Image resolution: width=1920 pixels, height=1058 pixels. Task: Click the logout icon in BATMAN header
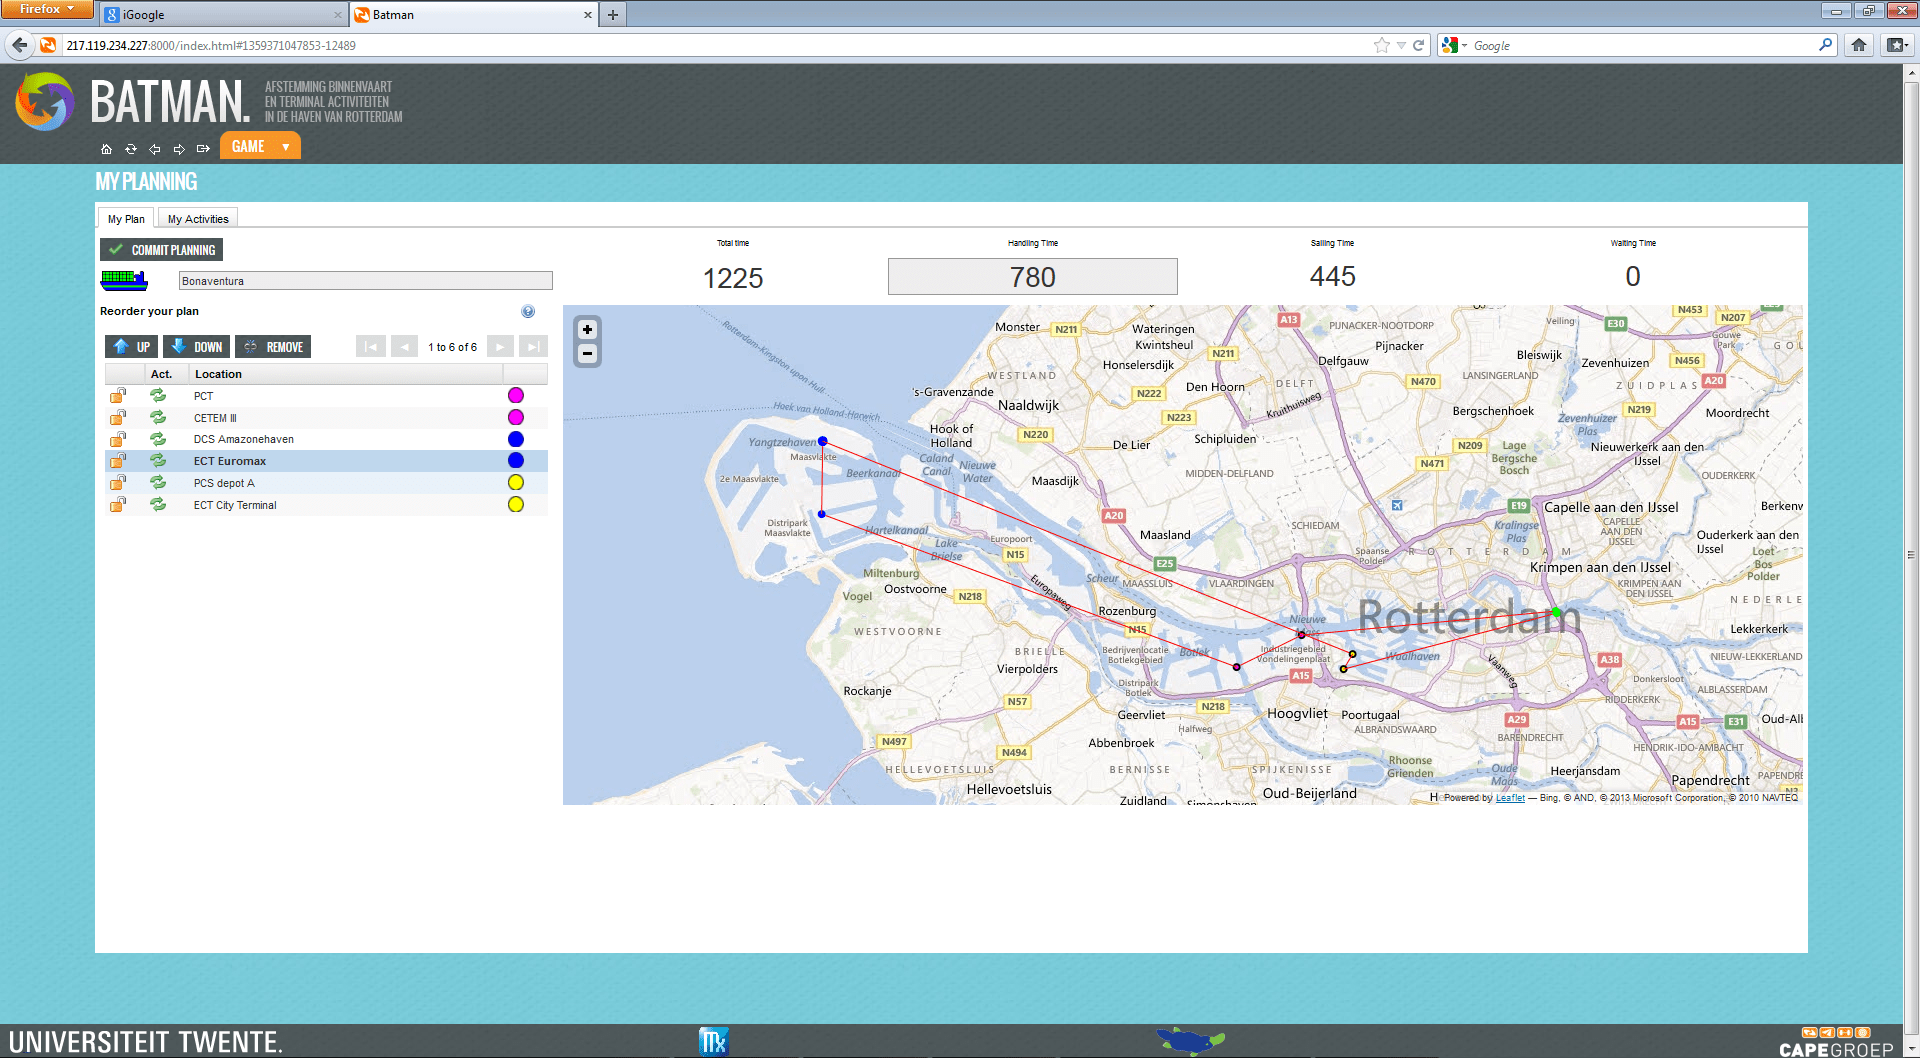coord(203,149)
